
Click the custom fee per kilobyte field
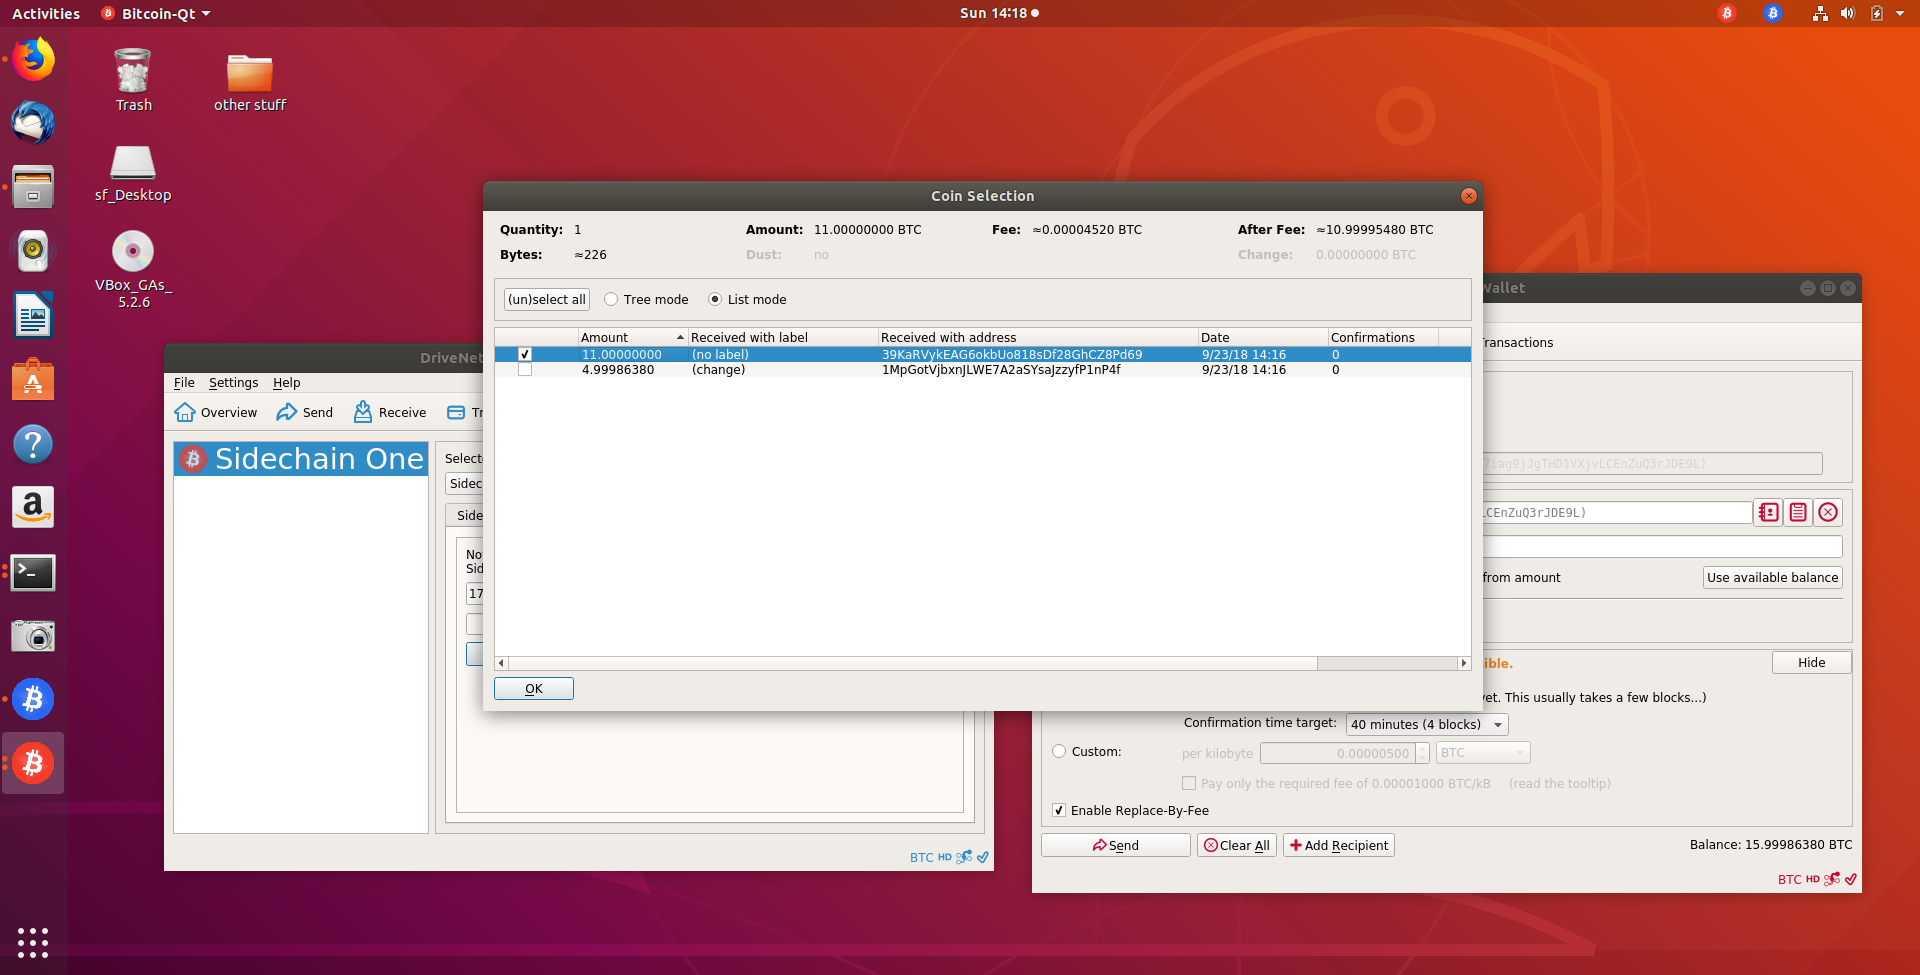(1337, 753)
